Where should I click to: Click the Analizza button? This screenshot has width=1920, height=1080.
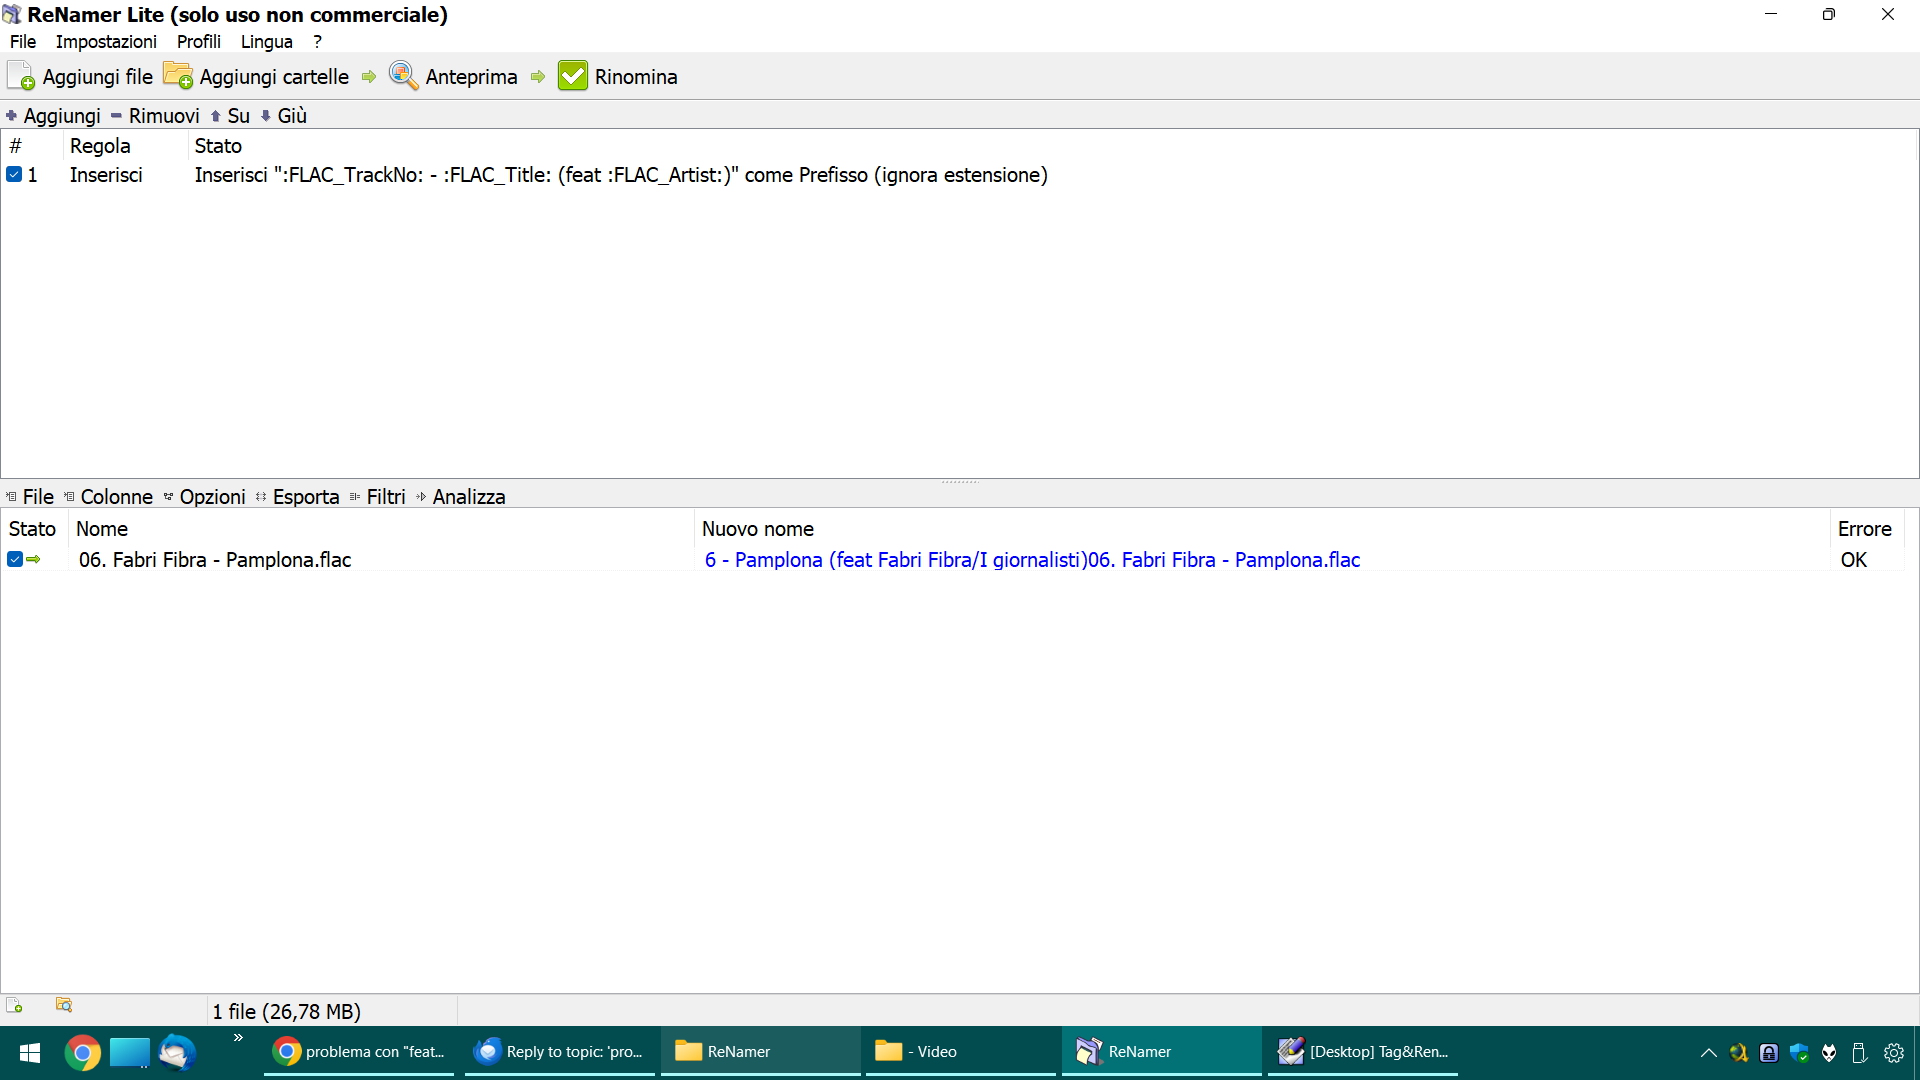pyautogui.click(x=468, y=497)
